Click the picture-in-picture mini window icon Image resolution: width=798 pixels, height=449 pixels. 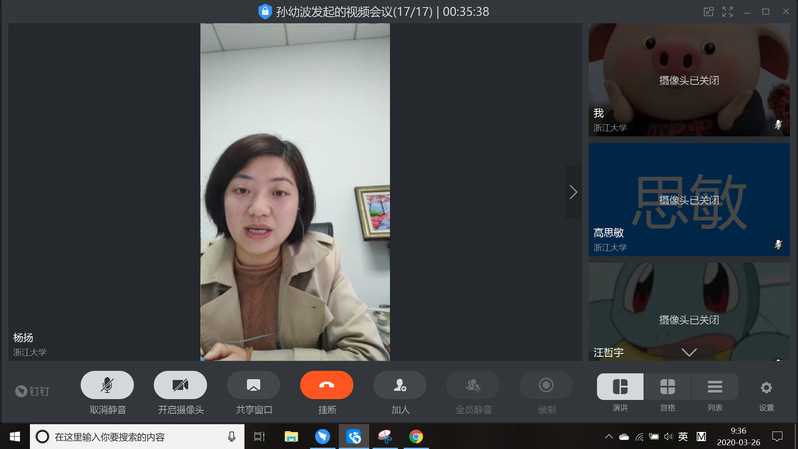709,11
